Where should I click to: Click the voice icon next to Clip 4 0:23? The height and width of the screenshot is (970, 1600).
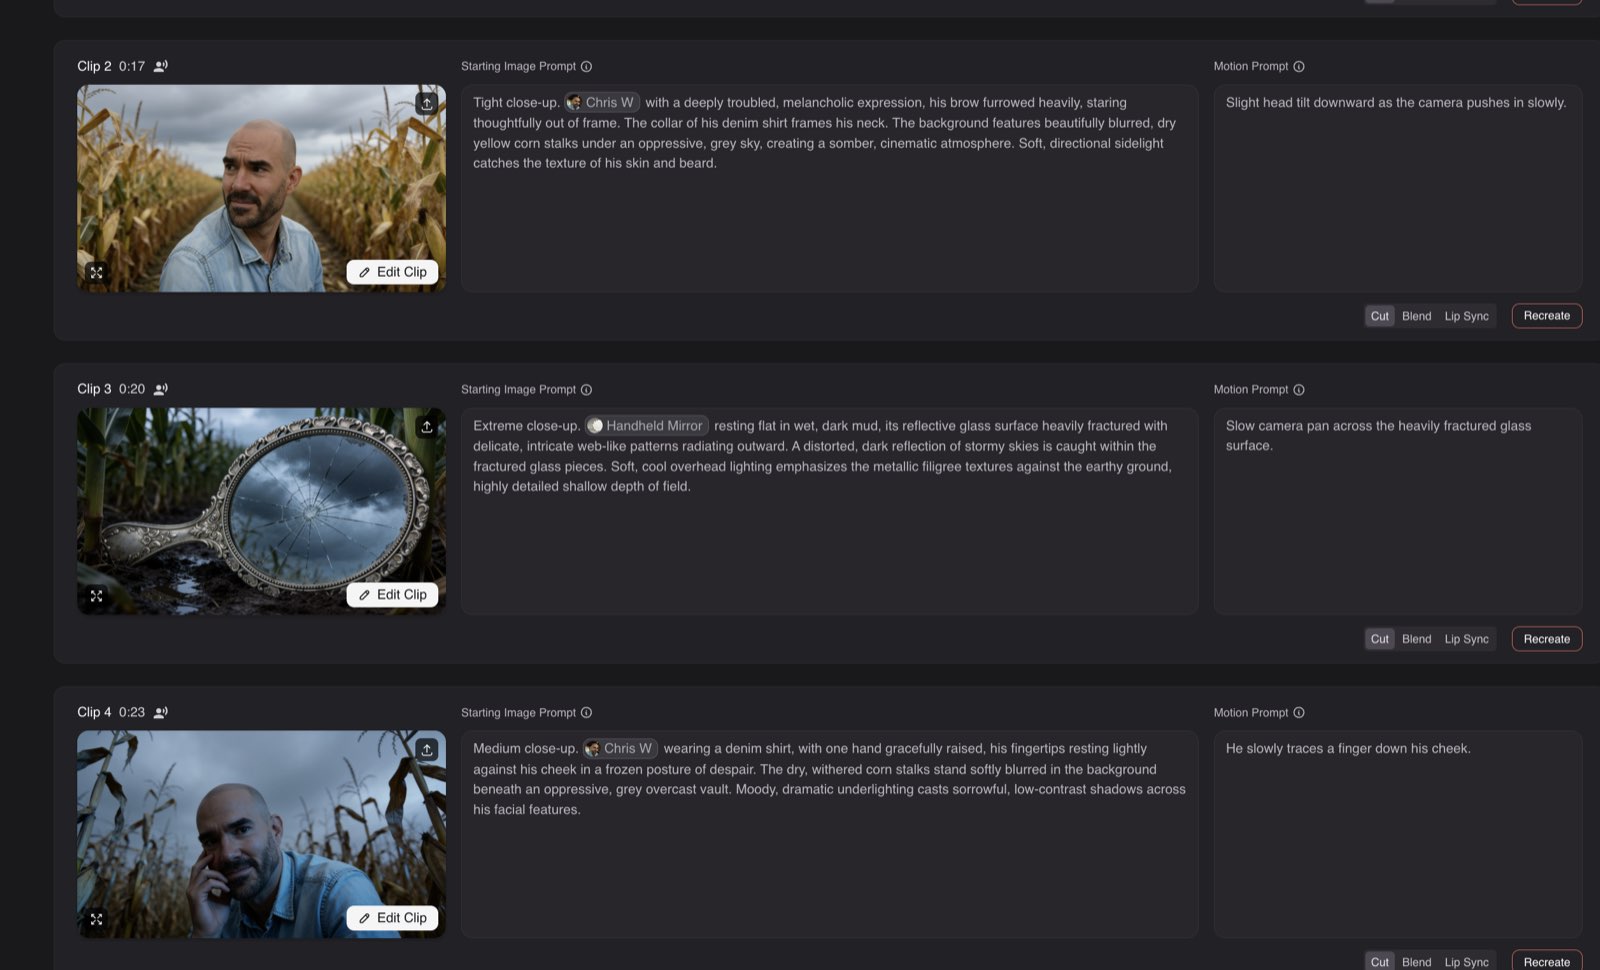click(160, 712)
